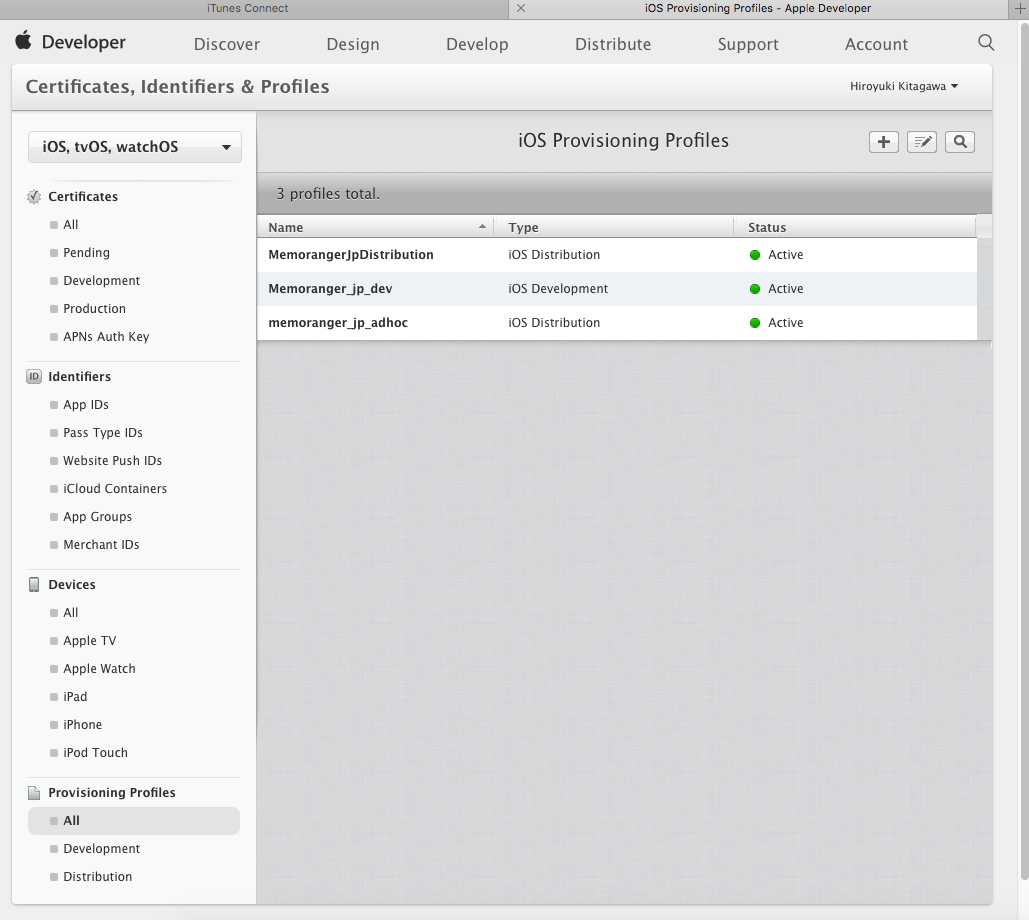1029x920 pixels.
Task: Open APNs Auth Key section
Action: [106, 337]
